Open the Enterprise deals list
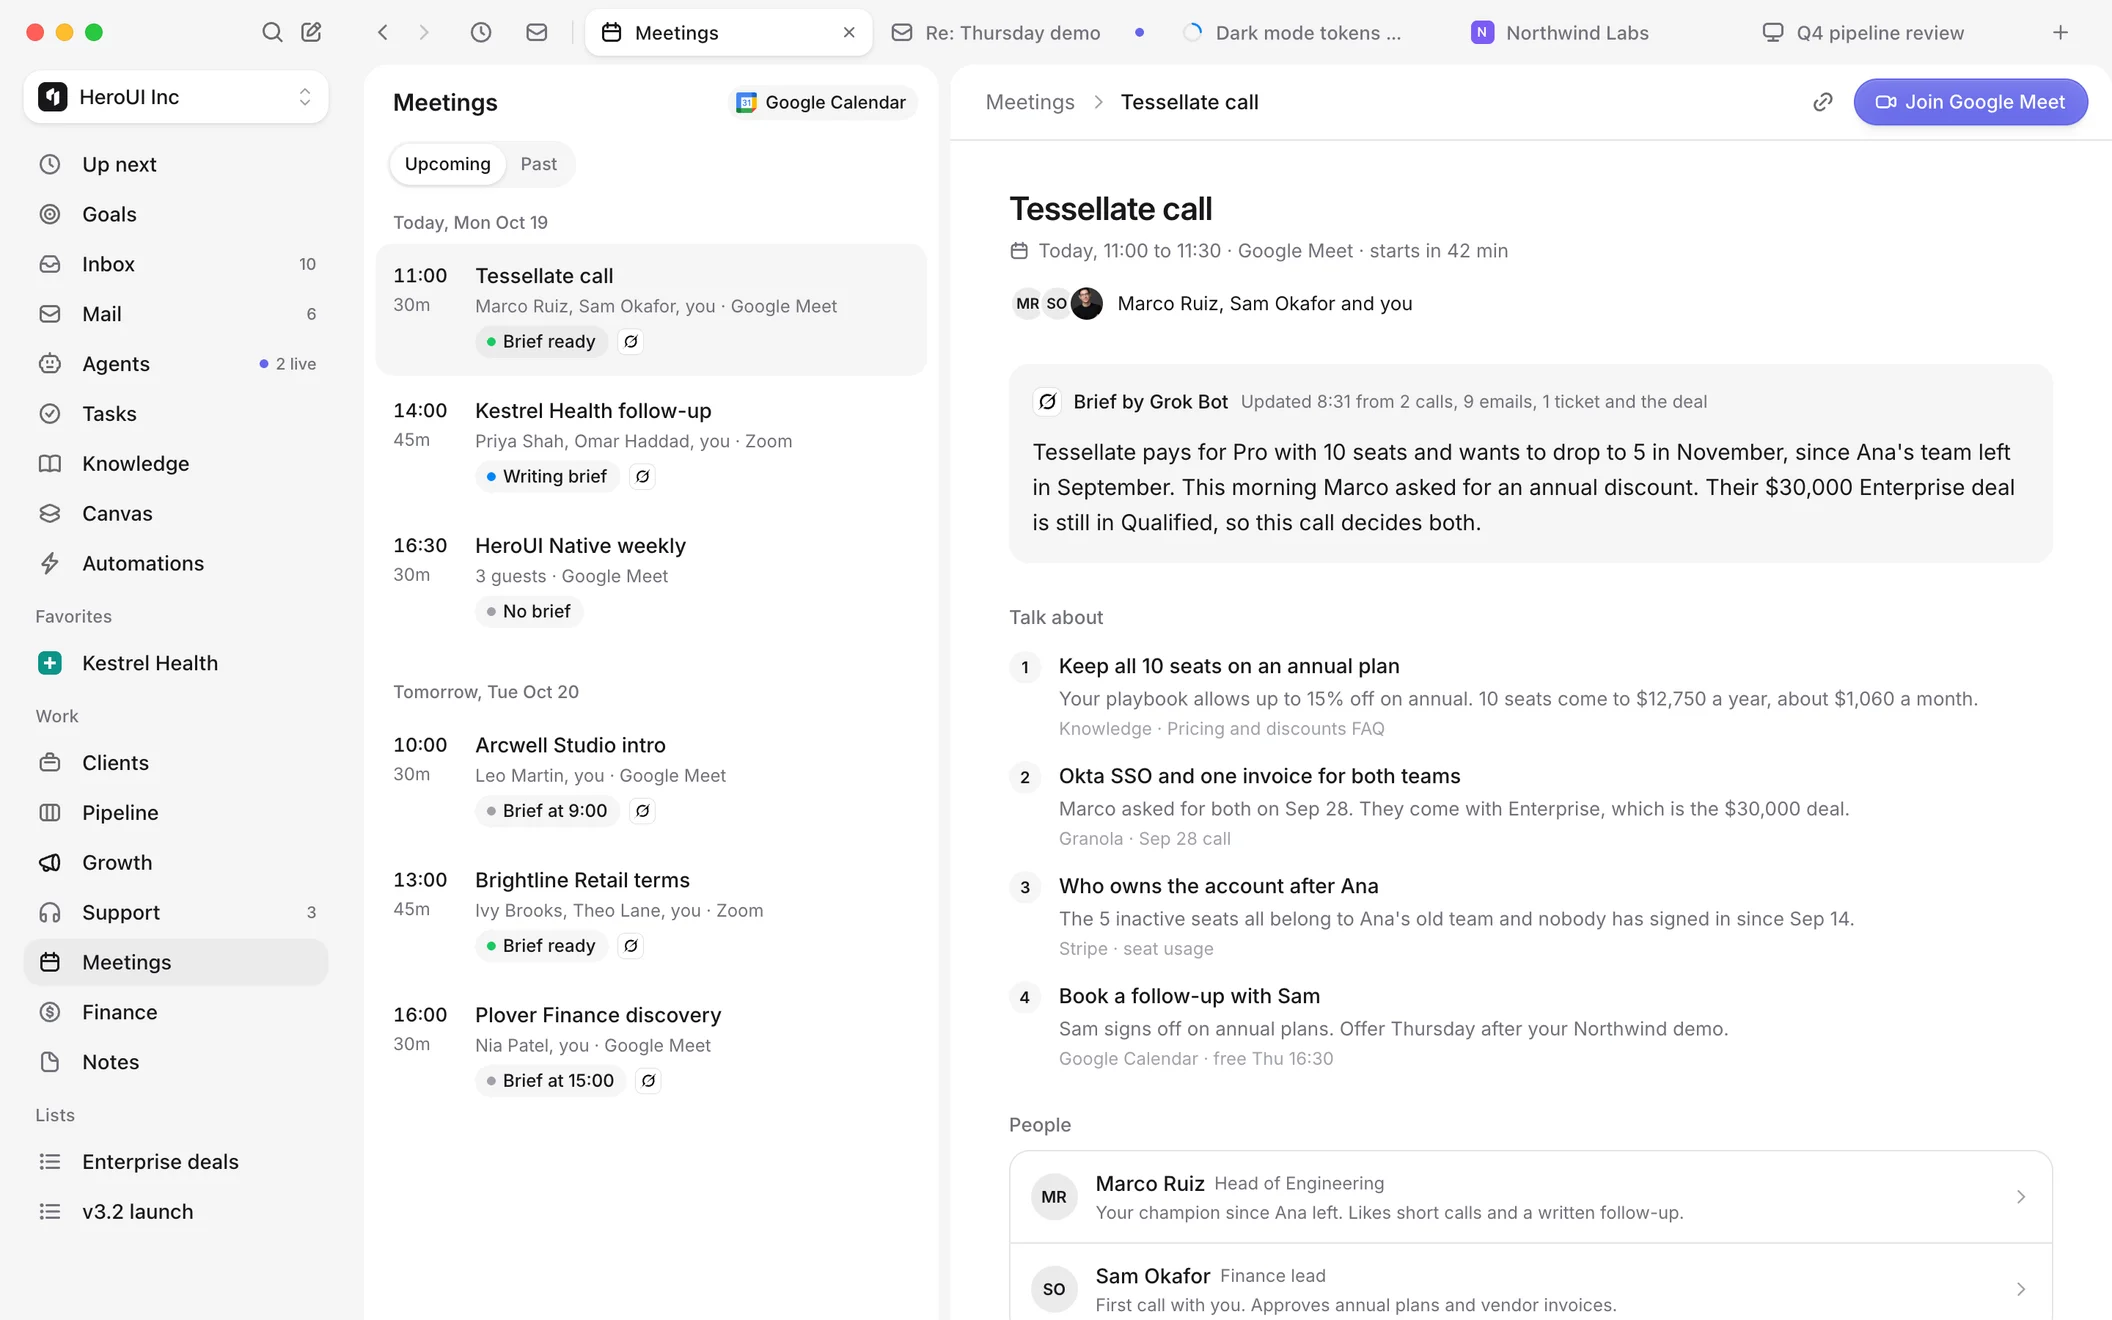The height and width of the screenshot is (1320, 2112). click(176, 1161)
